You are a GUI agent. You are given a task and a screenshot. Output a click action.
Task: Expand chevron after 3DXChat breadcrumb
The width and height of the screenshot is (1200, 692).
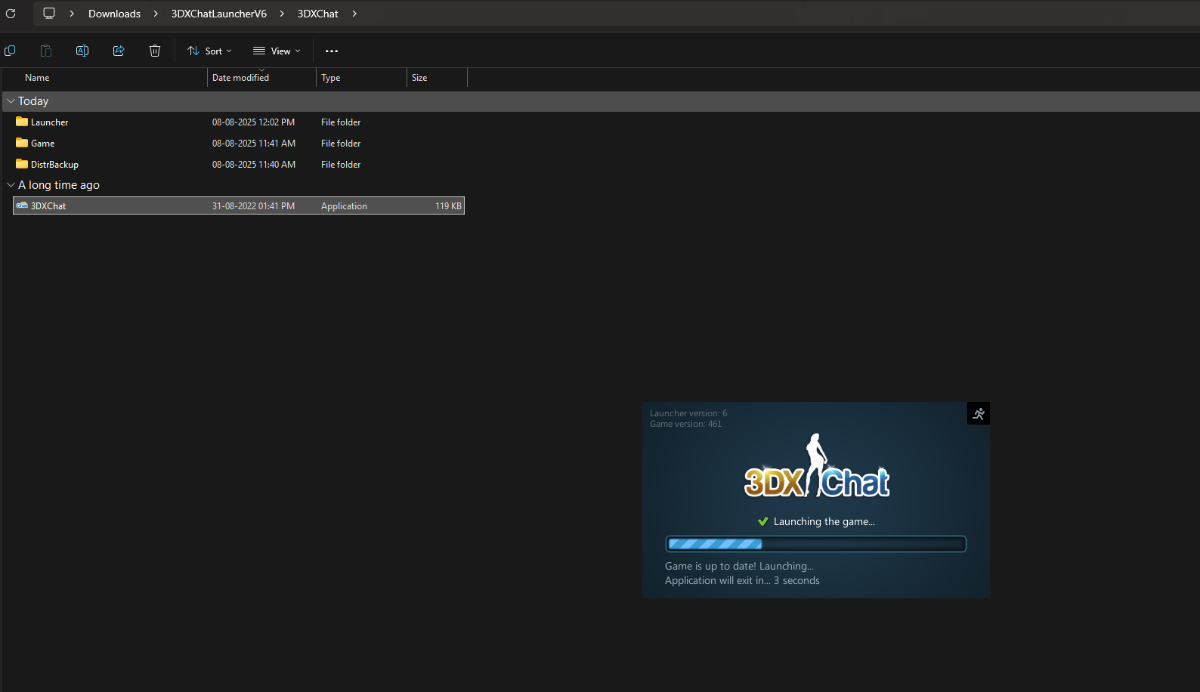tap(354, 14)
